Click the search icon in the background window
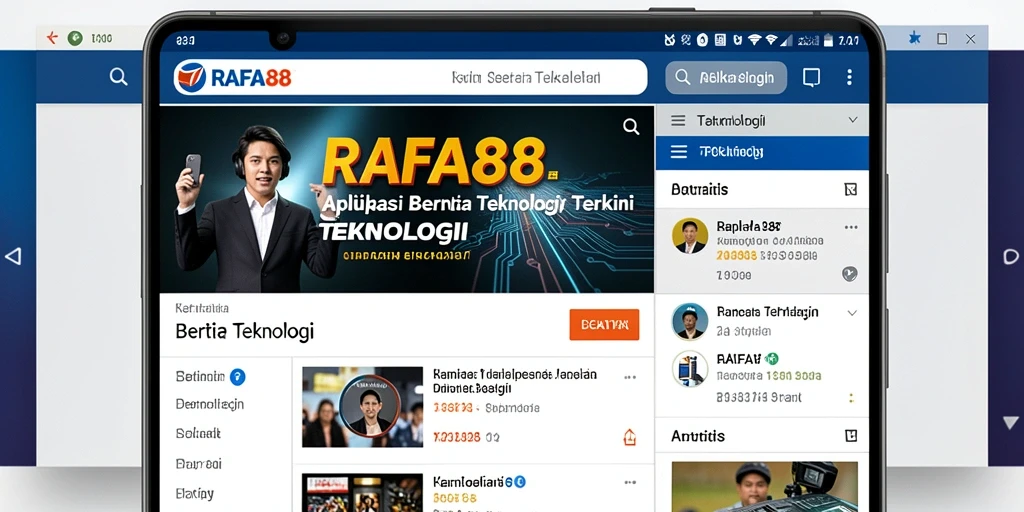Screen dimensions: 1024x512 (118, 77)
